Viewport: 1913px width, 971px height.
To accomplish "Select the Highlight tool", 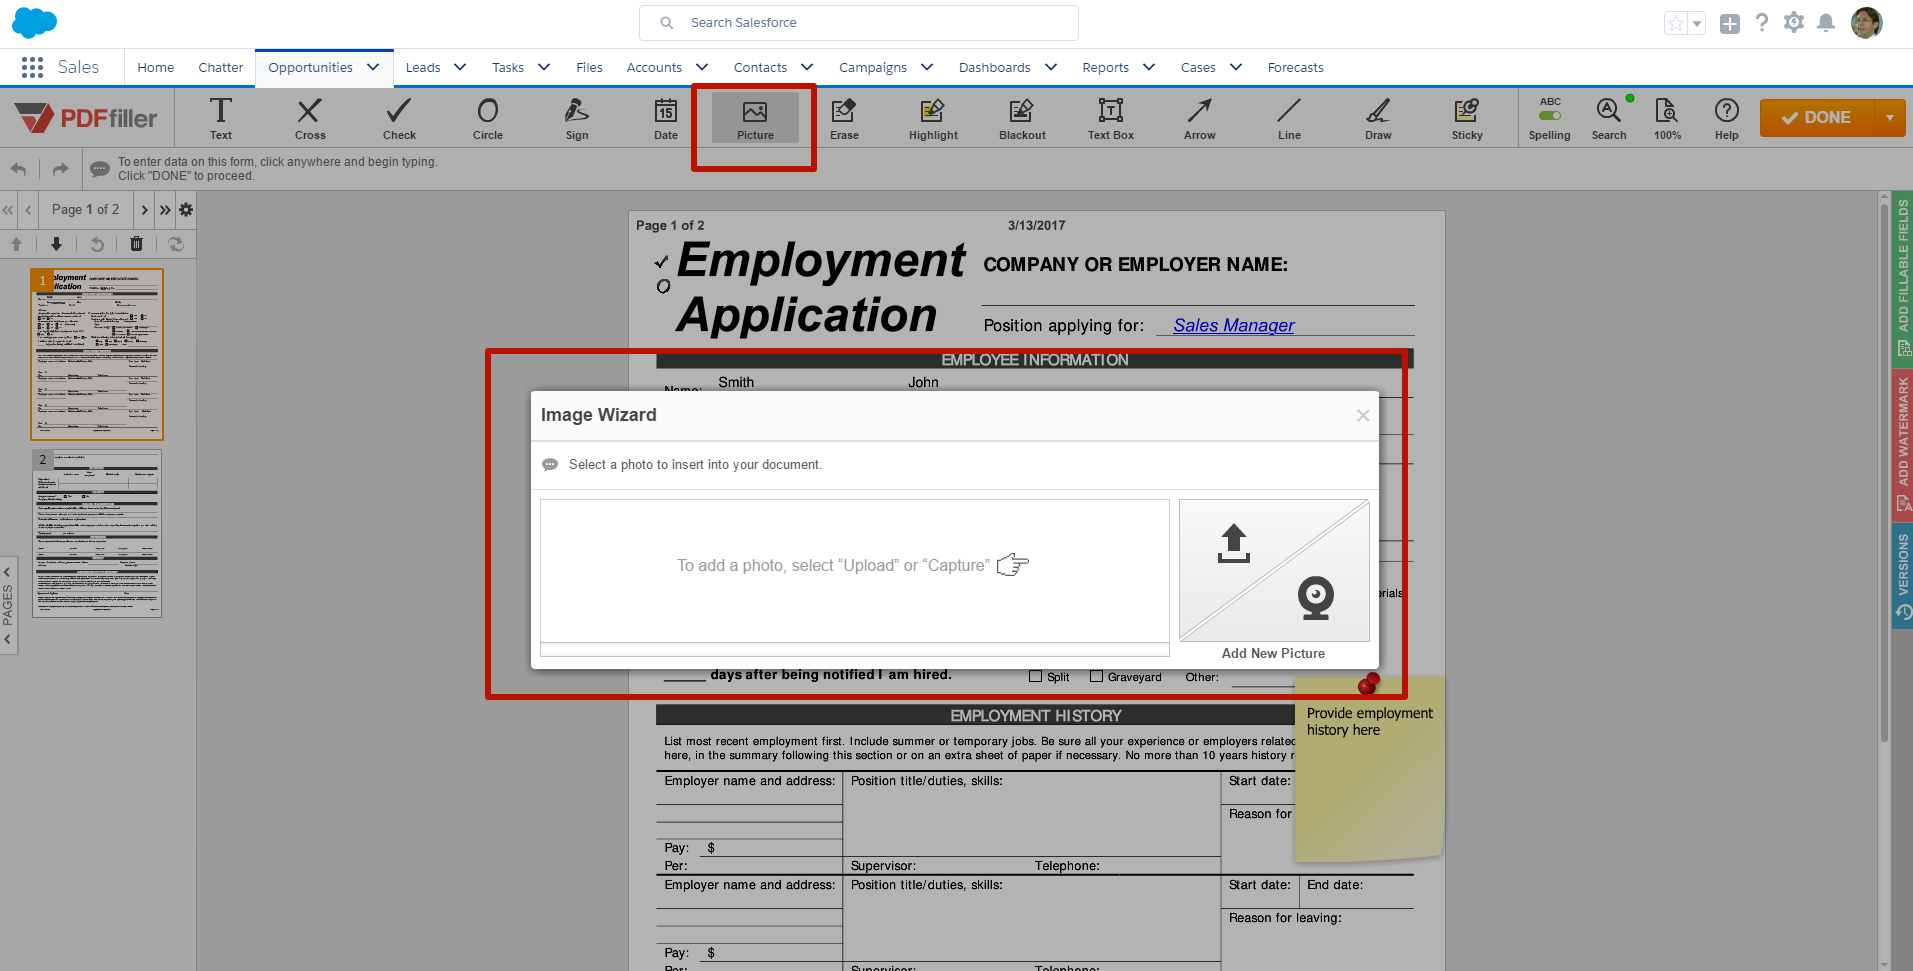I will coord(933,118).
